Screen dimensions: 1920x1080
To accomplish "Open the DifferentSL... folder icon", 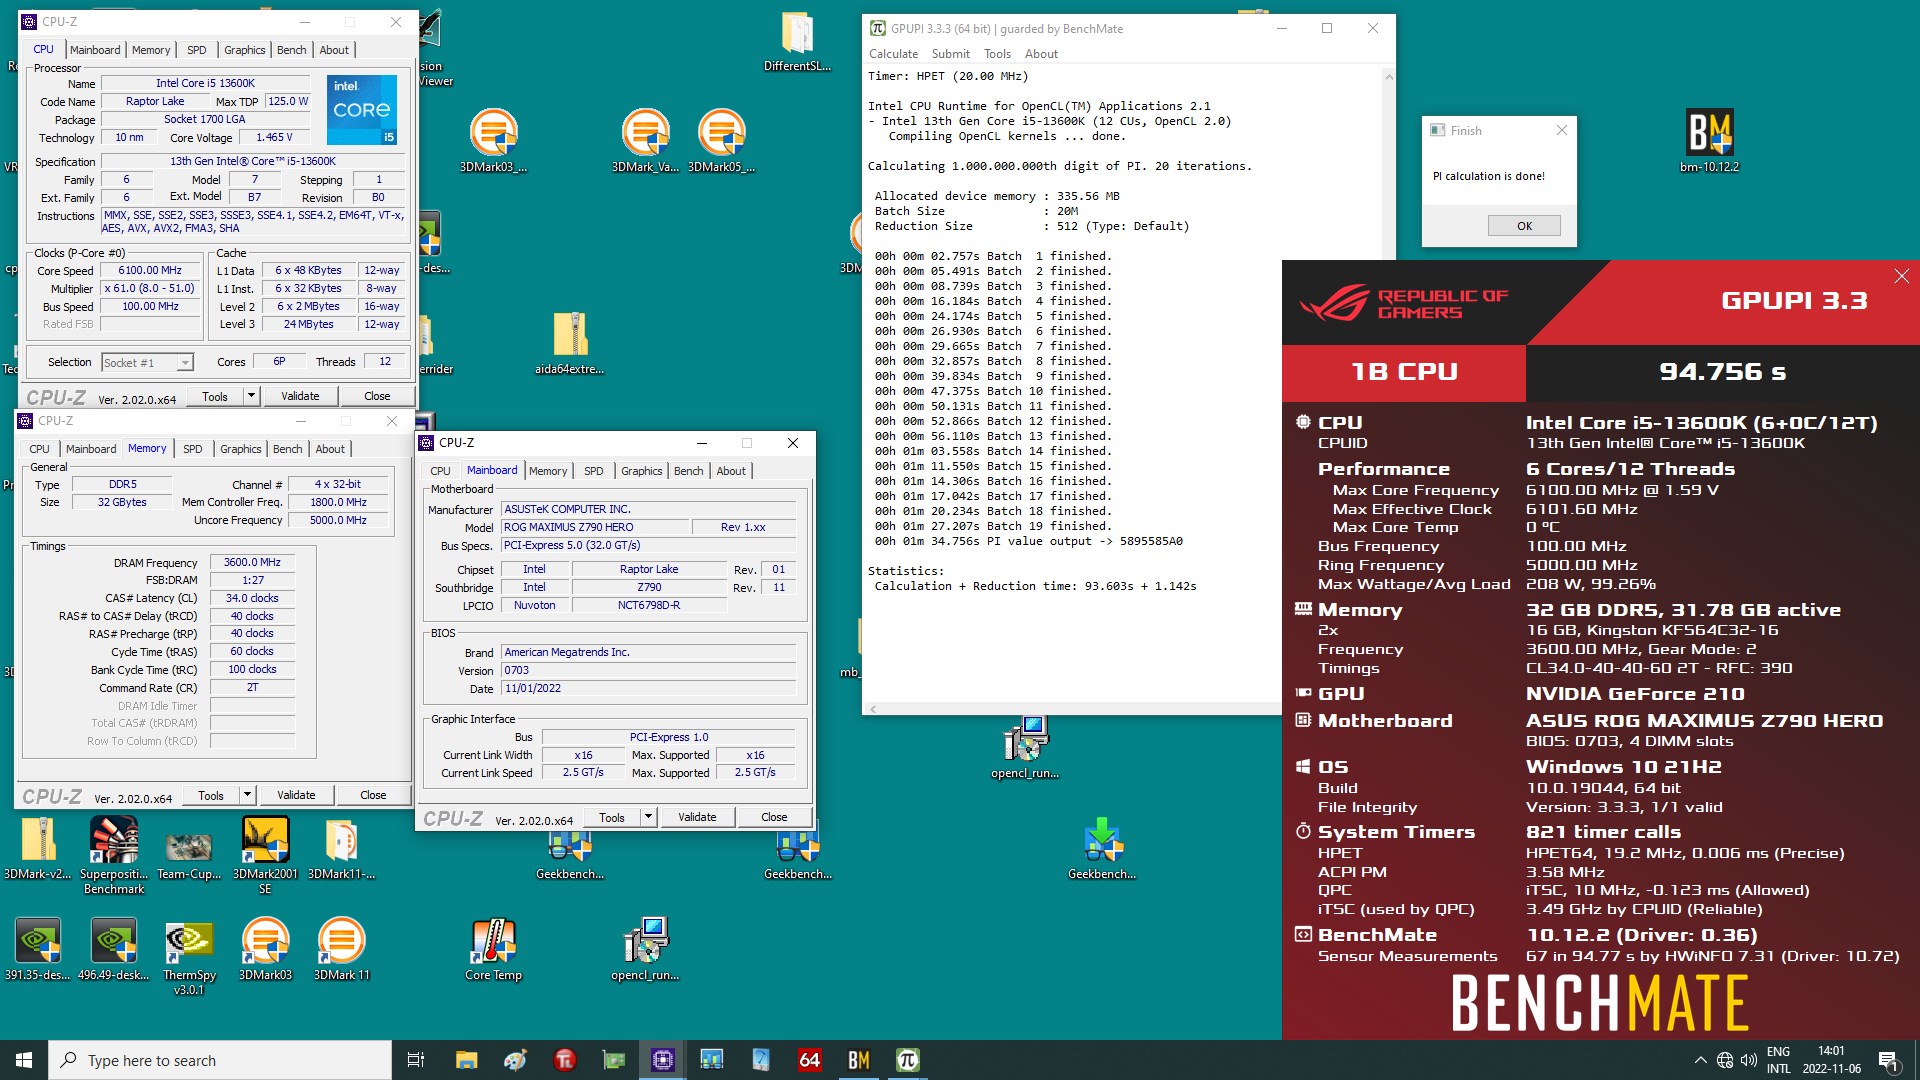I will [x=797, y=42].
